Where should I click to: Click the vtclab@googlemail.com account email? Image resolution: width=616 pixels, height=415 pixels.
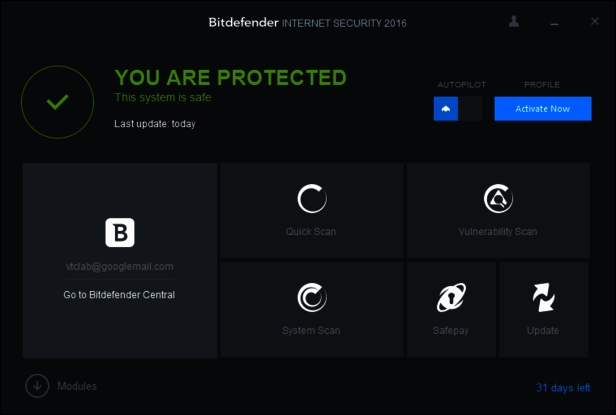click(x=119, y=267)
